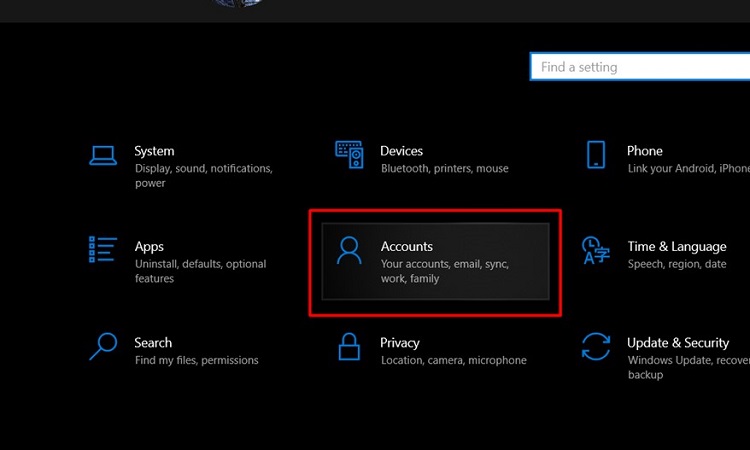Focus the 'Find a setting' search box
This screenshot has height=450, width=750.
pos(640,67)
